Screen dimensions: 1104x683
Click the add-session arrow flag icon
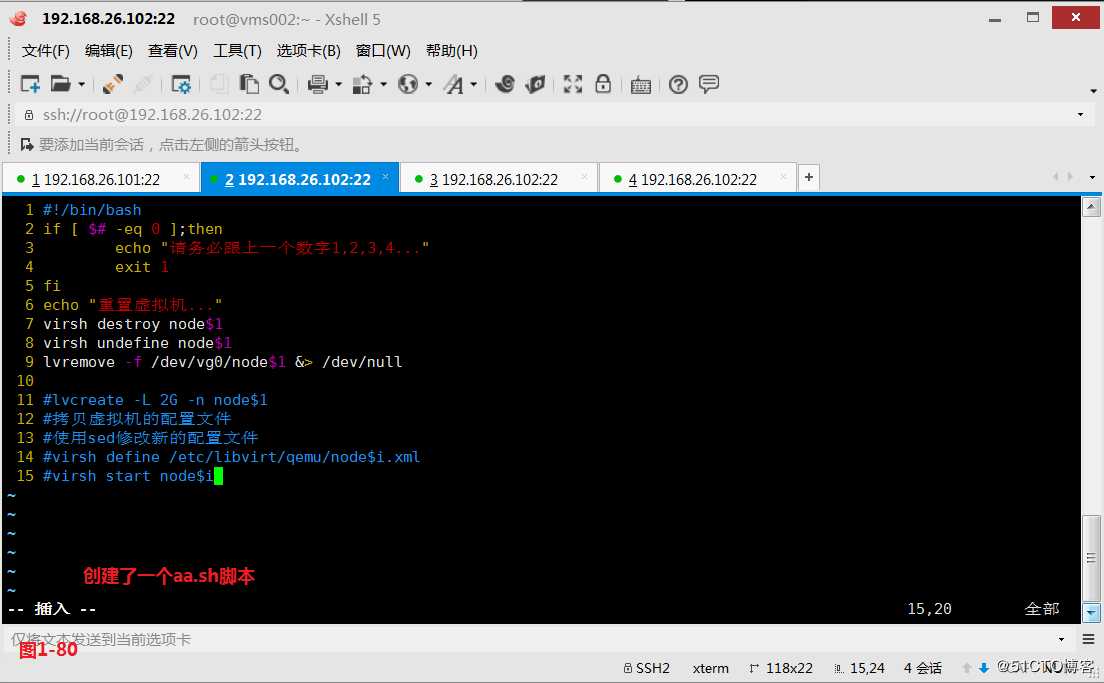[x=27, y=144]
